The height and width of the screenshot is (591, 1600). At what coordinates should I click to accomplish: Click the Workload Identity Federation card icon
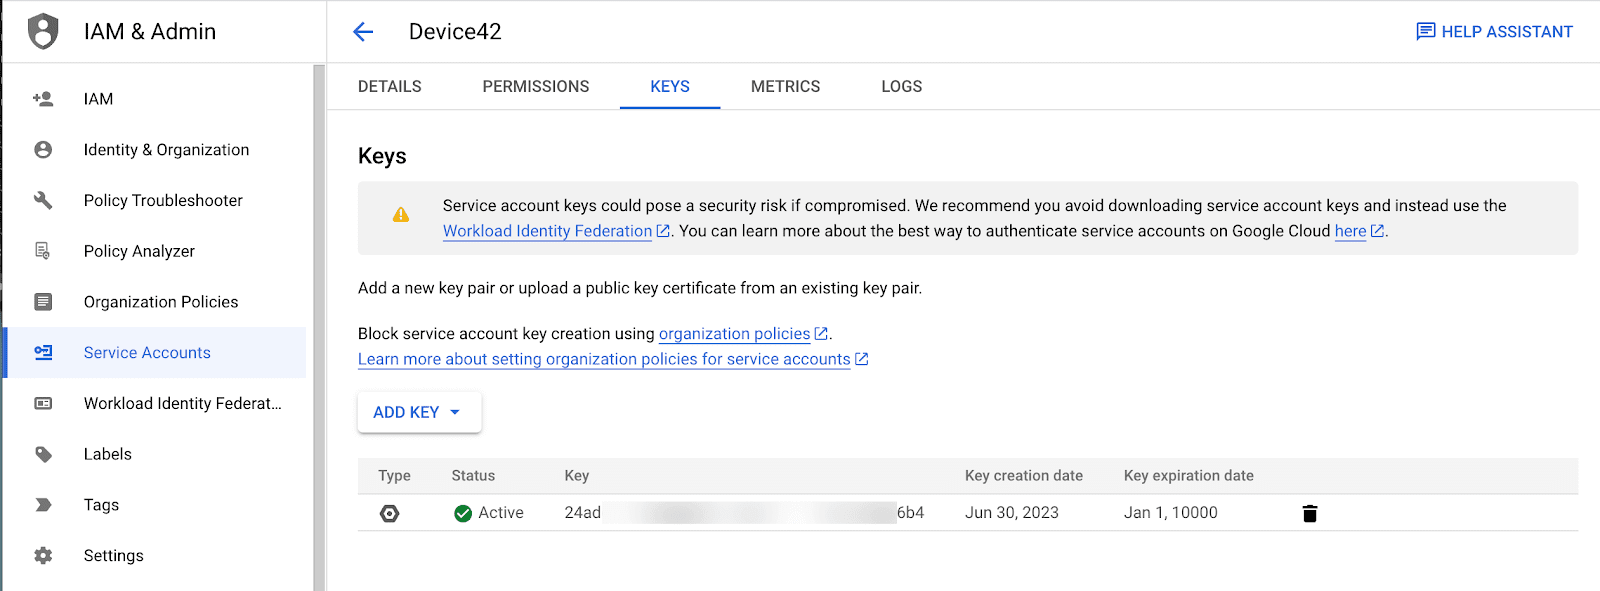coord(43,403)
